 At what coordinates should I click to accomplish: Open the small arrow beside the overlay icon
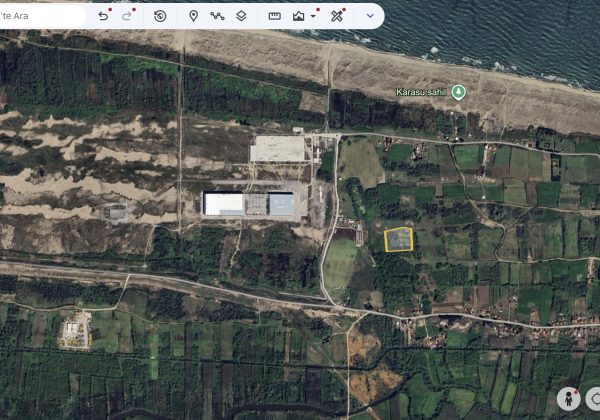(x=313, y=16)
